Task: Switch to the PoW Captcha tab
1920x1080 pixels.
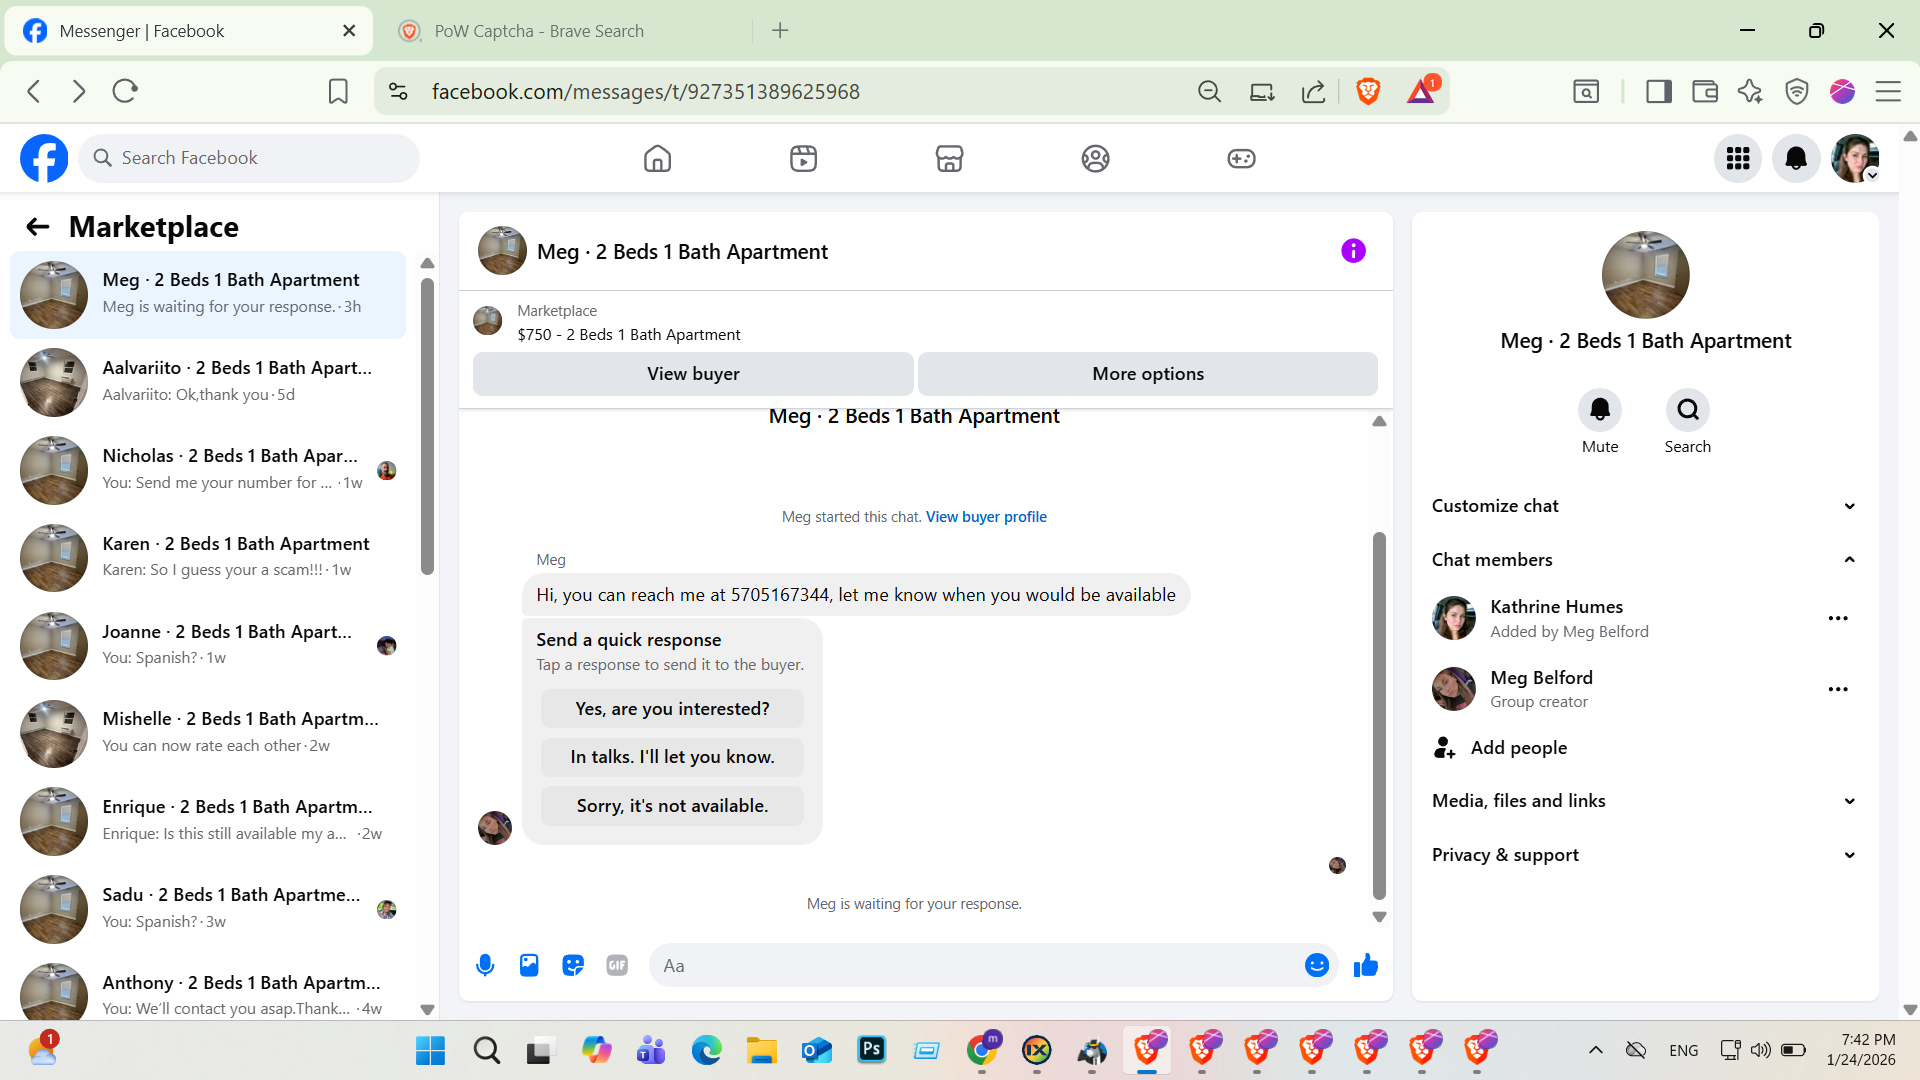Action: tap(540, 31)
